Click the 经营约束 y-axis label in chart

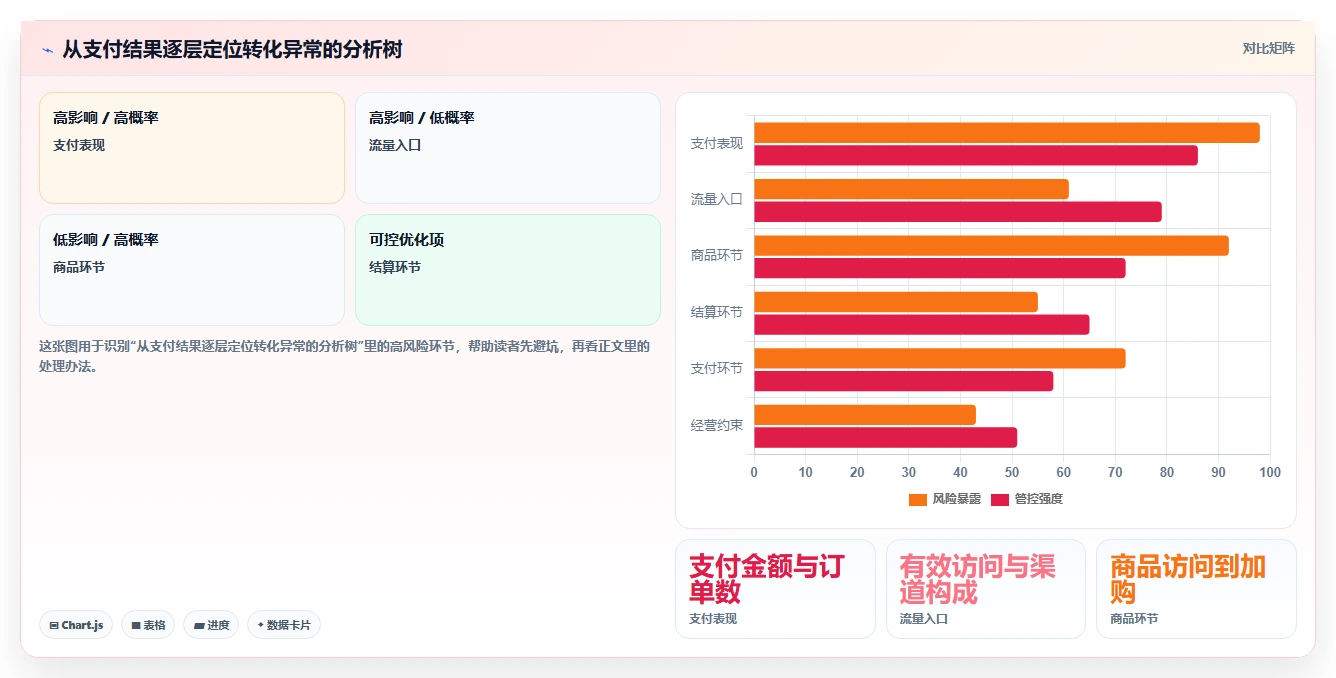[x=717, y=426]
